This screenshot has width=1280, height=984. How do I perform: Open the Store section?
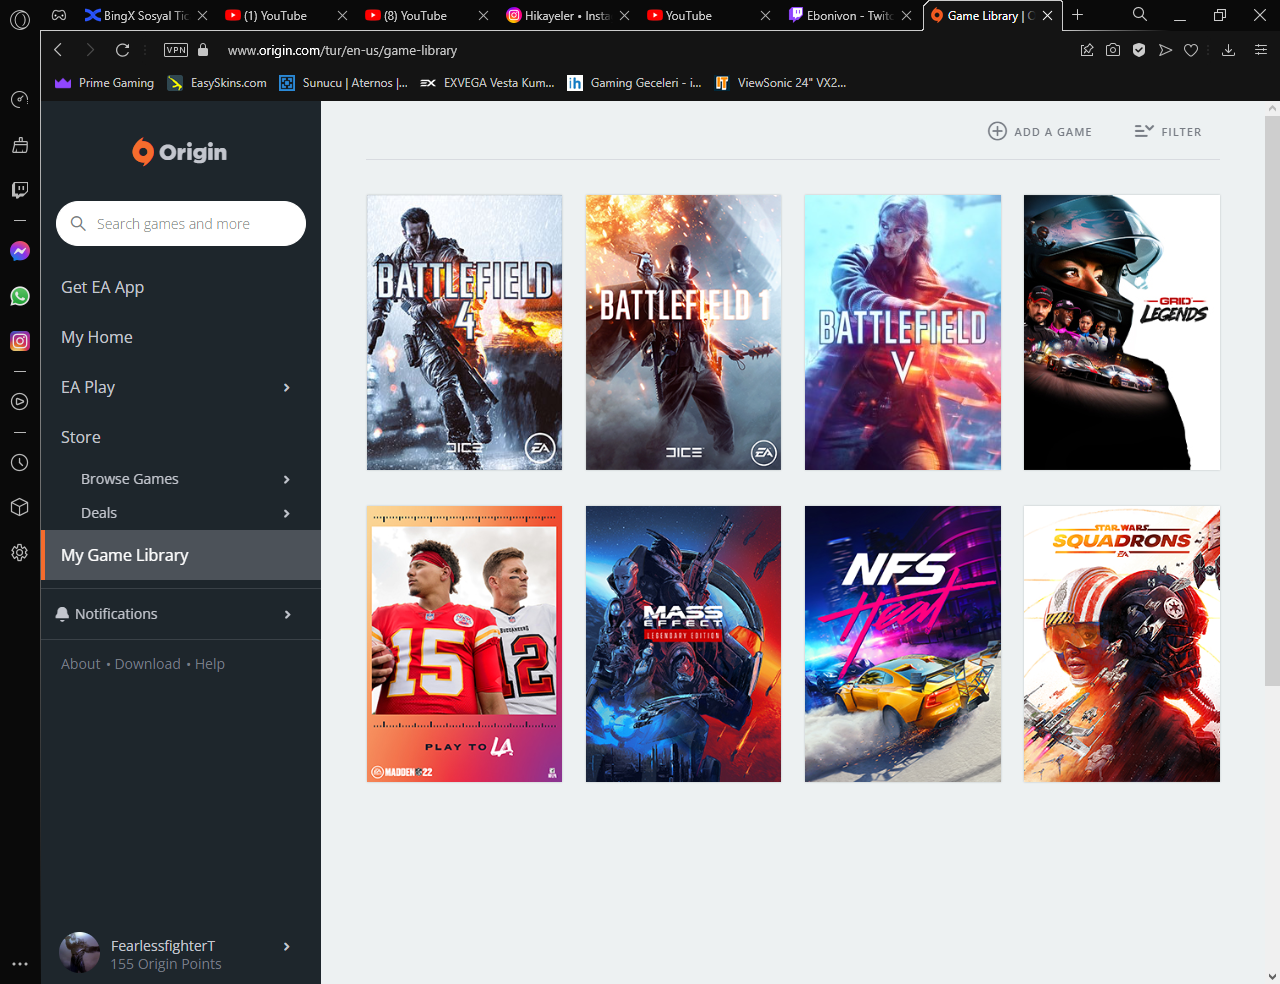[x=80, y=437]
